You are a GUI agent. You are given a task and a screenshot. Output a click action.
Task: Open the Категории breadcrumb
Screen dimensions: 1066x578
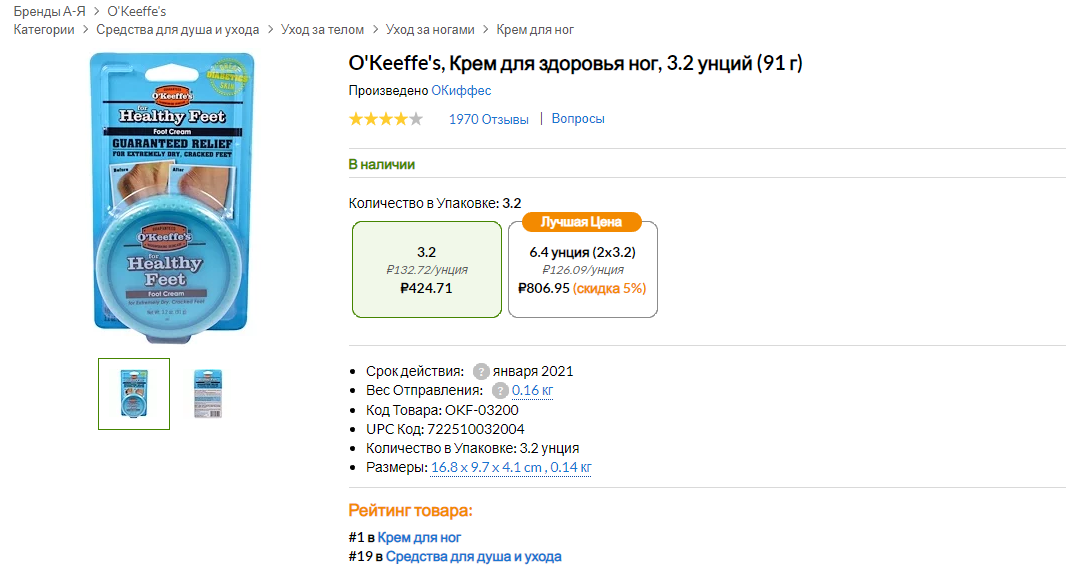44,30
